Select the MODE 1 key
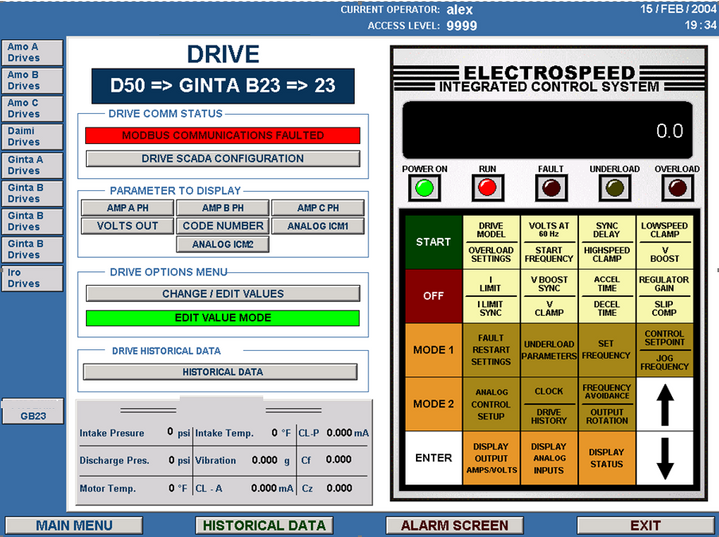Screen dimensions: 719x537 pyautogui.click(x=433, y=350)
